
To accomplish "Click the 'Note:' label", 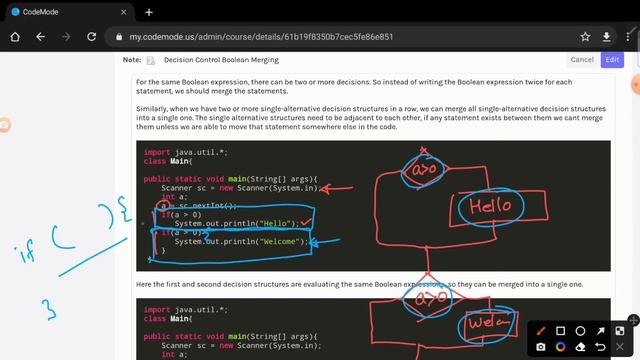I will click(x=132, y=60).
